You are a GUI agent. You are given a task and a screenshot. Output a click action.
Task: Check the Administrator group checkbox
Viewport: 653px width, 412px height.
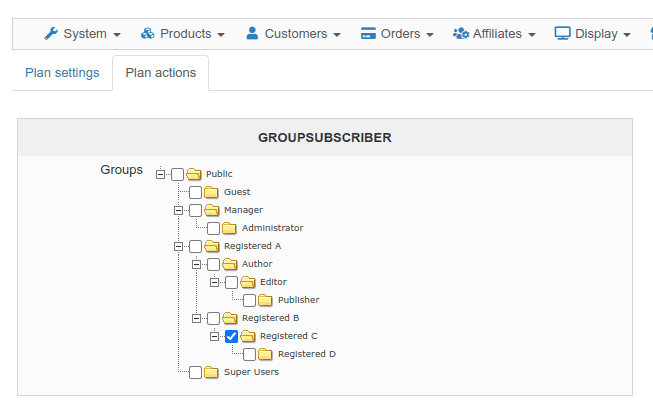tap(214, 228)
